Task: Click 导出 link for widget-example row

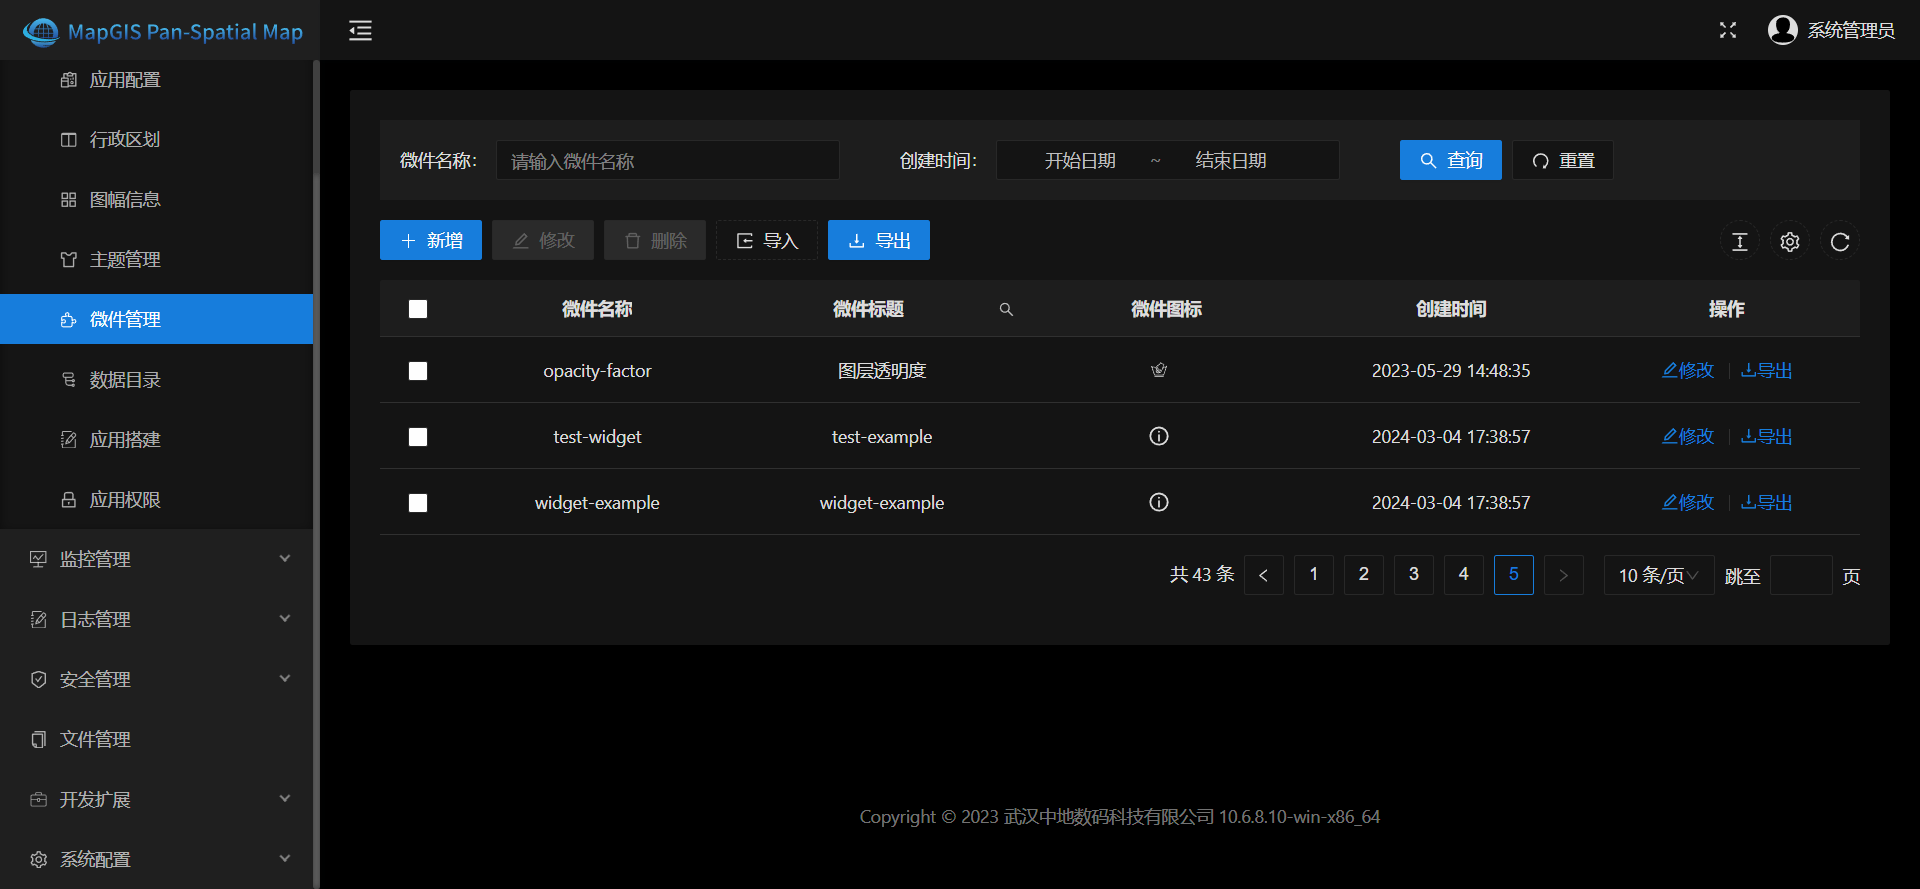Action: coord(1767,502)
